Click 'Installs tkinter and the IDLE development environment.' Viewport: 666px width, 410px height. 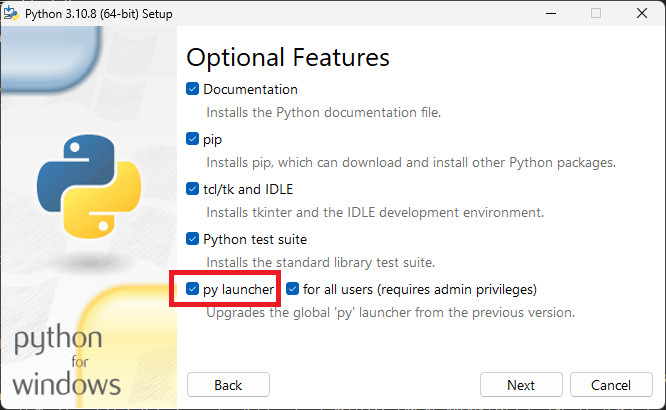point(375,212)
